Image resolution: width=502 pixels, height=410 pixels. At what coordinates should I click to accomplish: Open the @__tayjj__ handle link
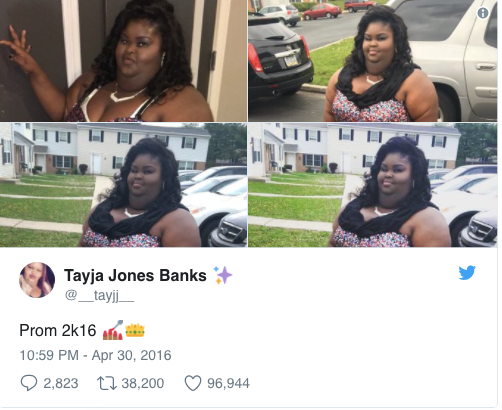[x=99, y=295]
